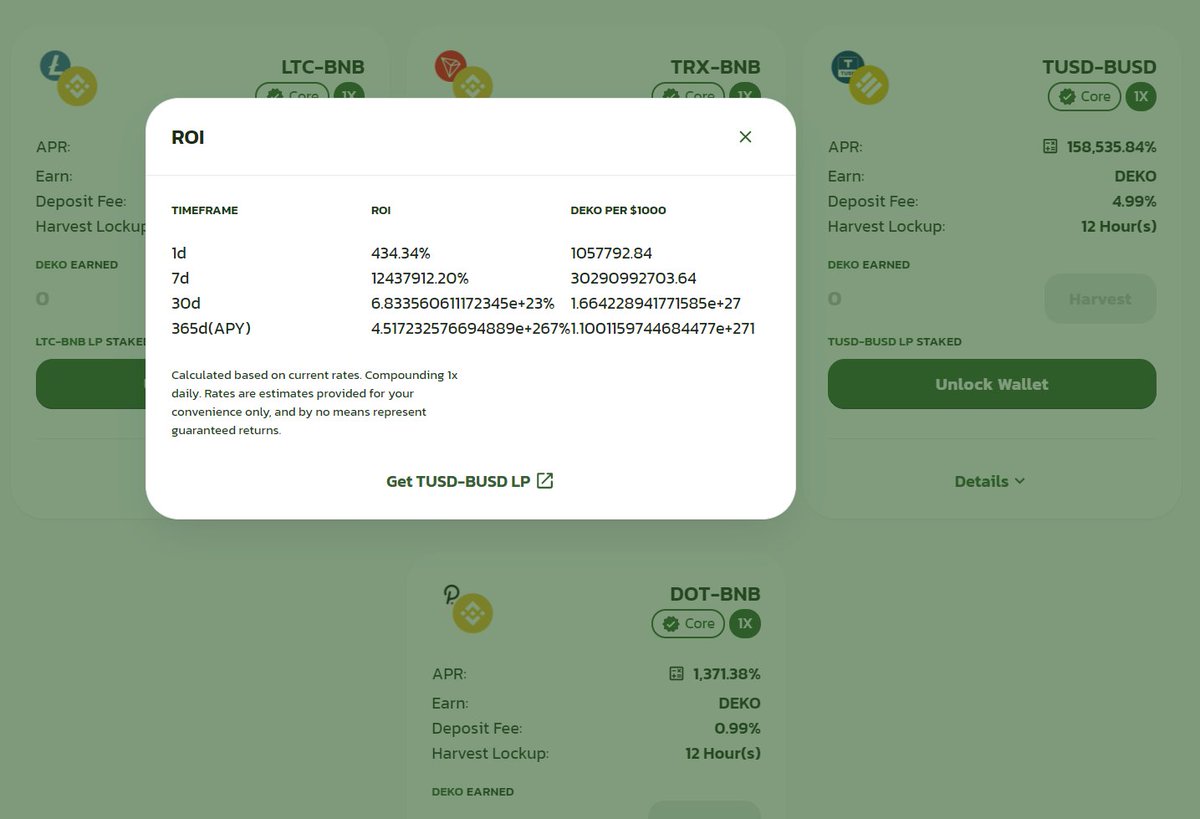Click the TIMEFRAME column header
Screen dimensions: 1200x819
pos(204,211)
